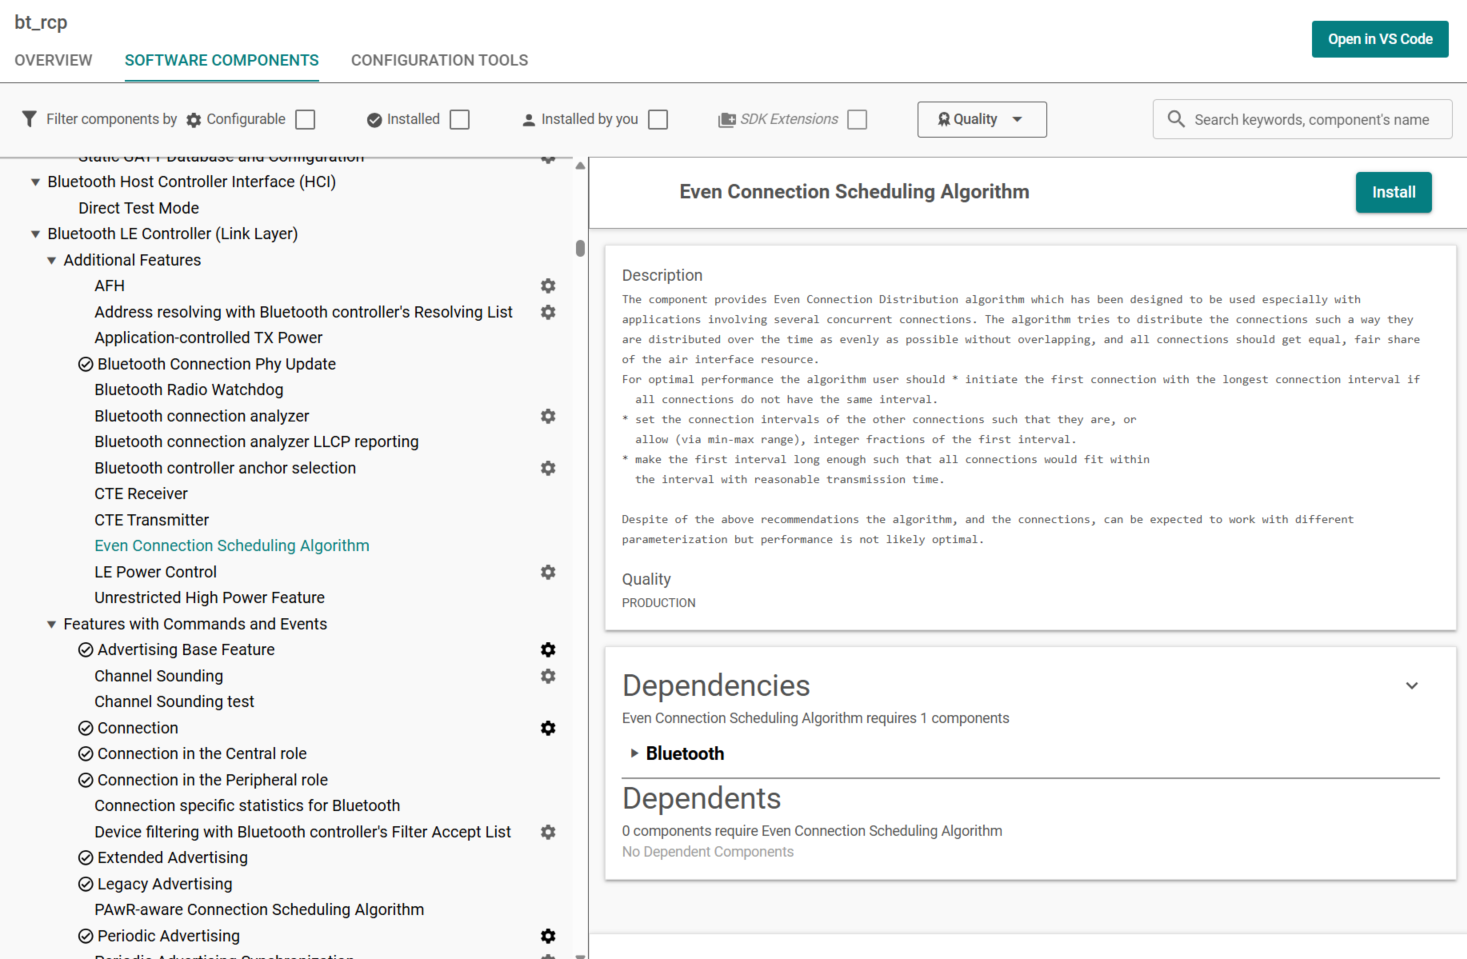Open LE Power Control gear settings
Viewport: 1467px width, 959px height.
pos(548,572)
